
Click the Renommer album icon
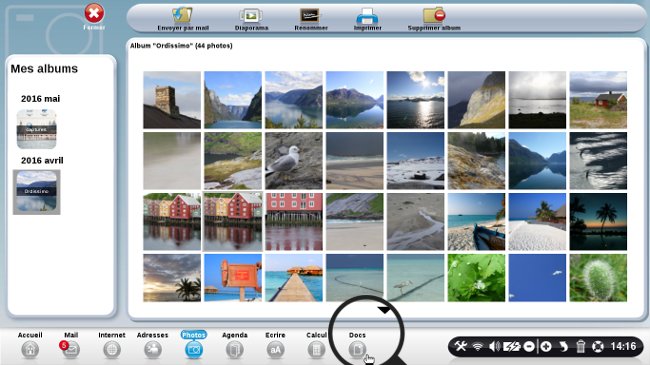(310, 16)
